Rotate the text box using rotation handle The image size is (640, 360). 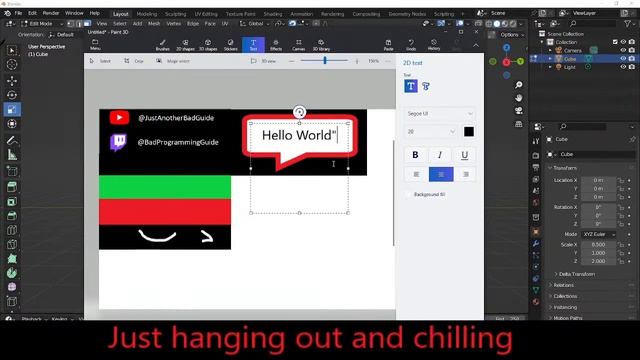coord(299,112)
